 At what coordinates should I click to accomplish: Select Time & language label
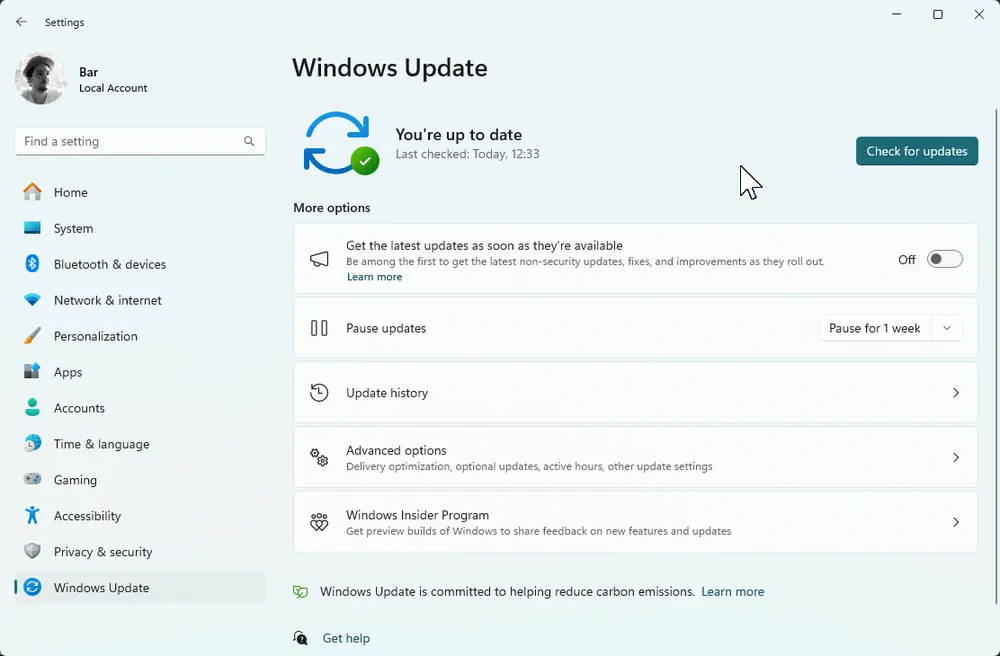pyautogui.click(x=101, y=444)
